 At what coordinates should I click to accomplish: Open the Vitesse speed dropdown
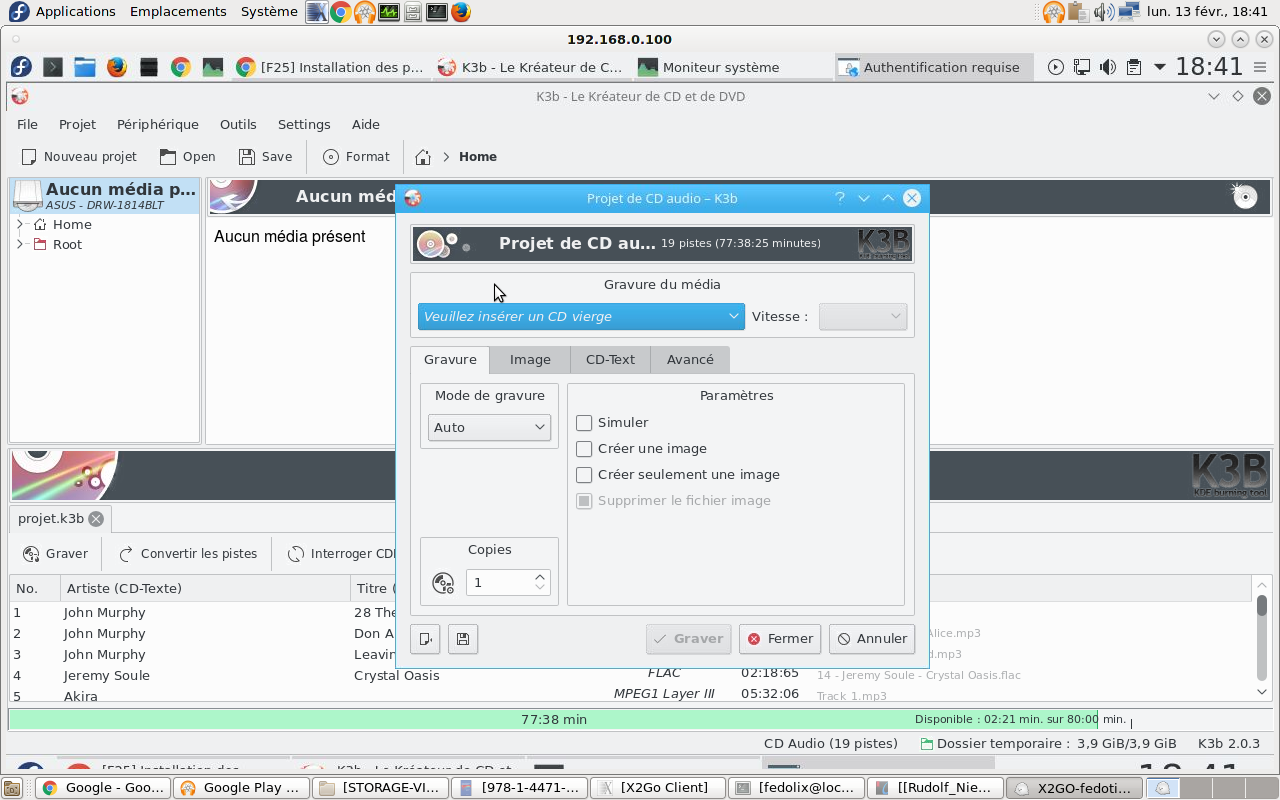[862, 316]
